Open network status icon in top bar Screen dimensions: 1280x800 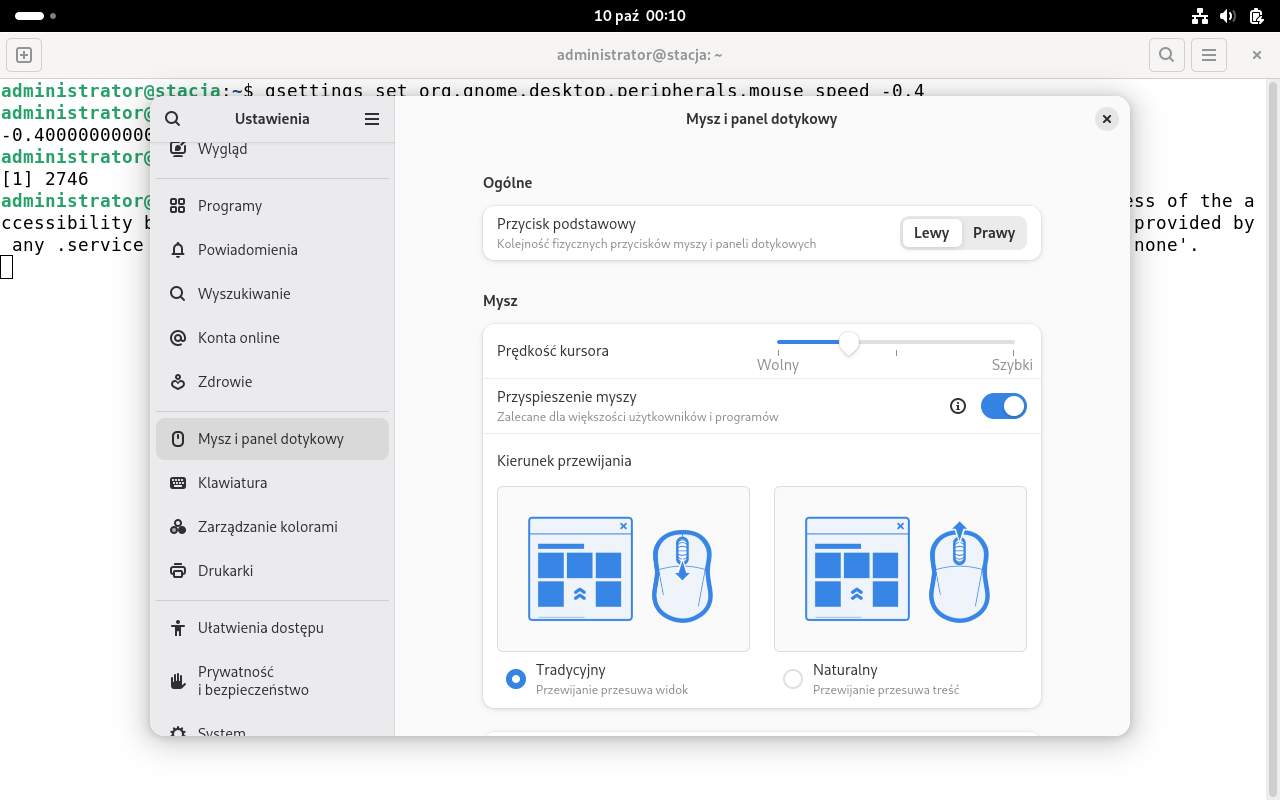pos(1201,16)
